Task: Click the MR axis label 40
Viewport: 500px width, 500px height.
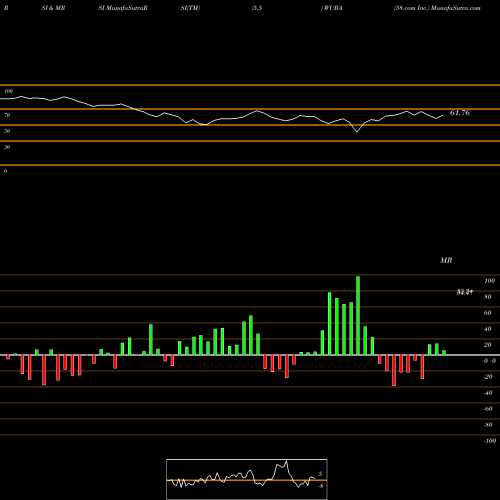Action: tap(488, 329)
